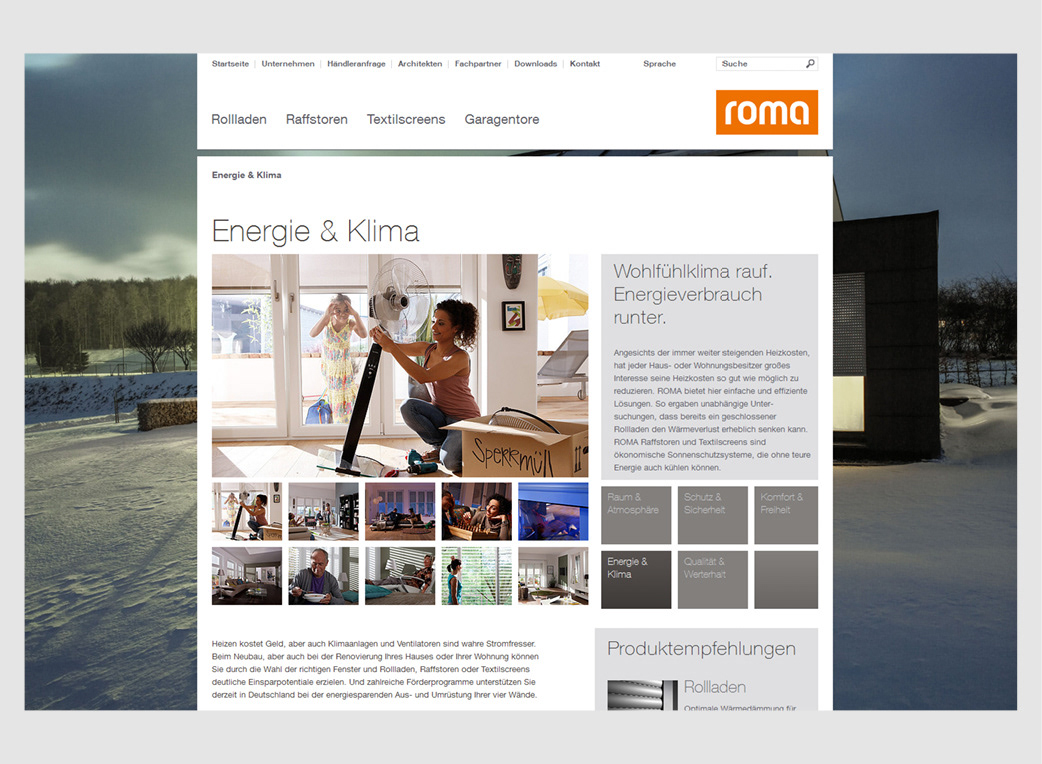Click the Produktempfehlungen heading
Viewport: 1042px width, 764px height.
pos(701,649)
